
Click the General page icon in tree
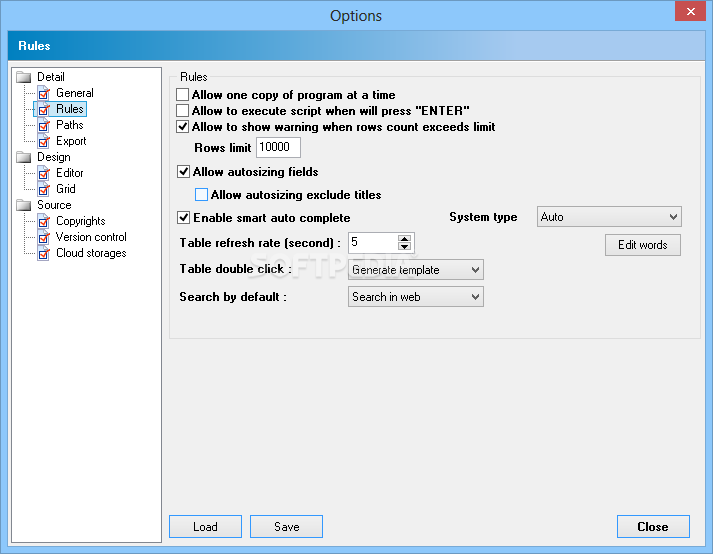coord(44,94)
